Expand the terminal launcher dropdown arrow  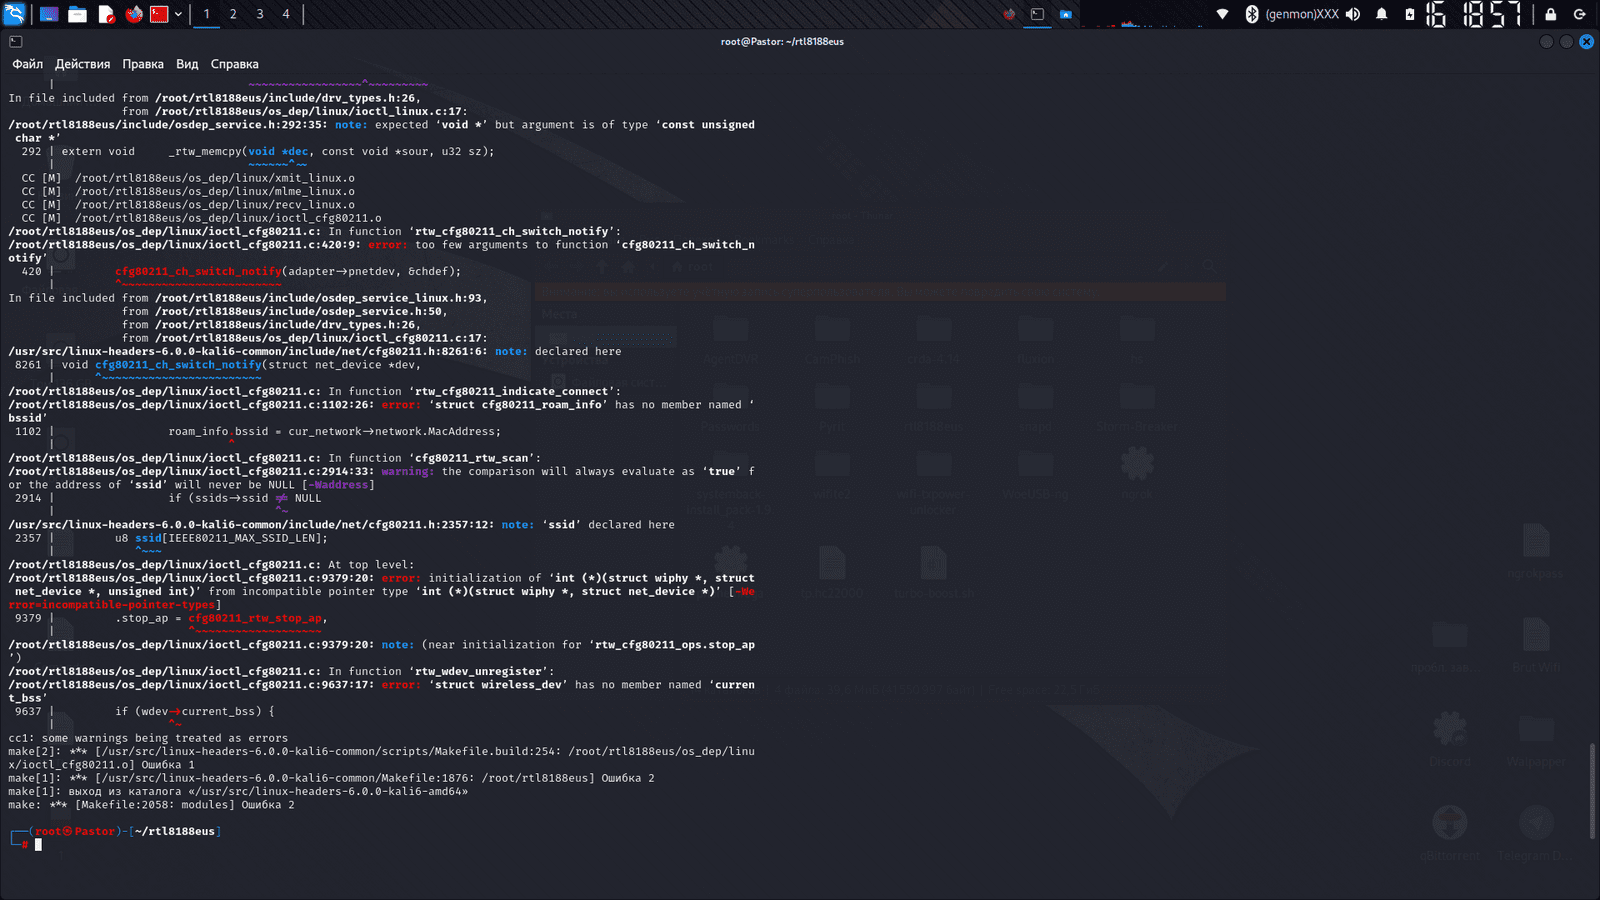(x=178, y=14)
